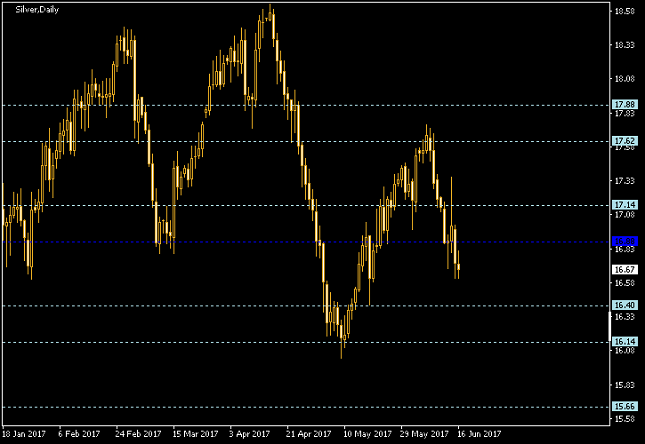Select the 15.66 horizontal level label
This screenshot has height=444, width=645.
tap(625, 407)
